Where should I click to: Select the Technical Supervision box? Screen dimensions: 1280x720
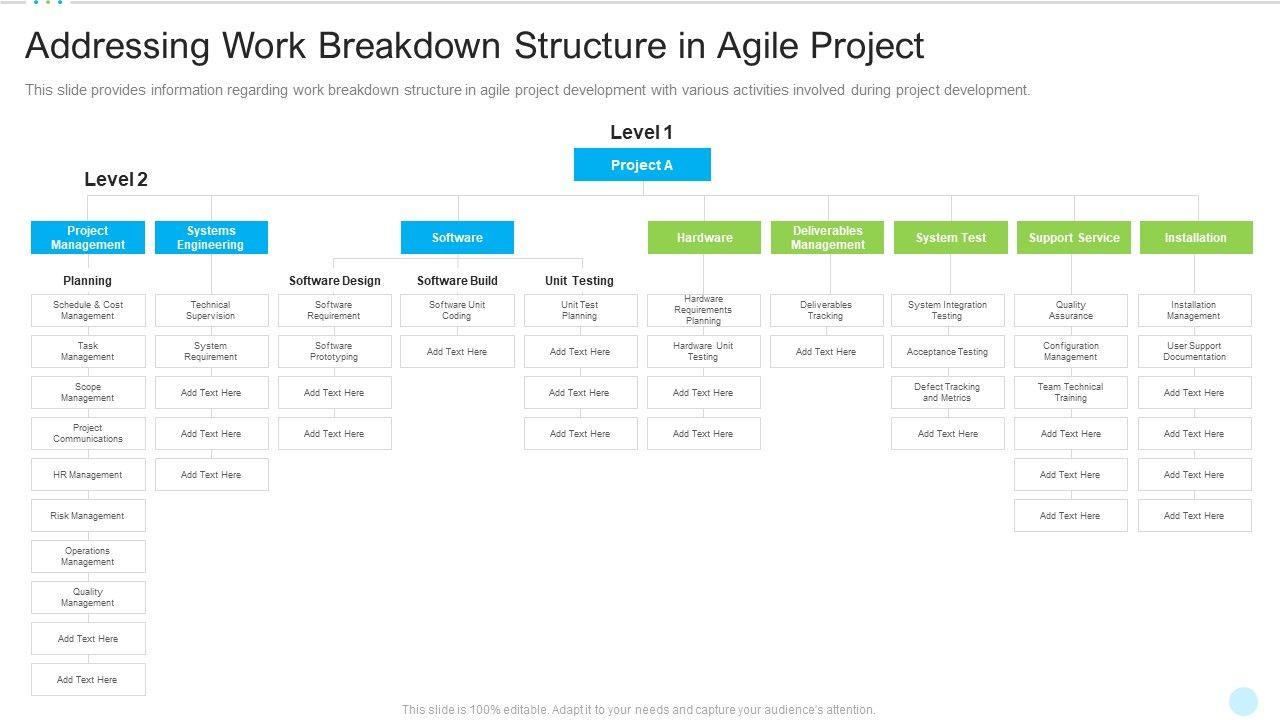pyautogui.click(x=211, y=311)
